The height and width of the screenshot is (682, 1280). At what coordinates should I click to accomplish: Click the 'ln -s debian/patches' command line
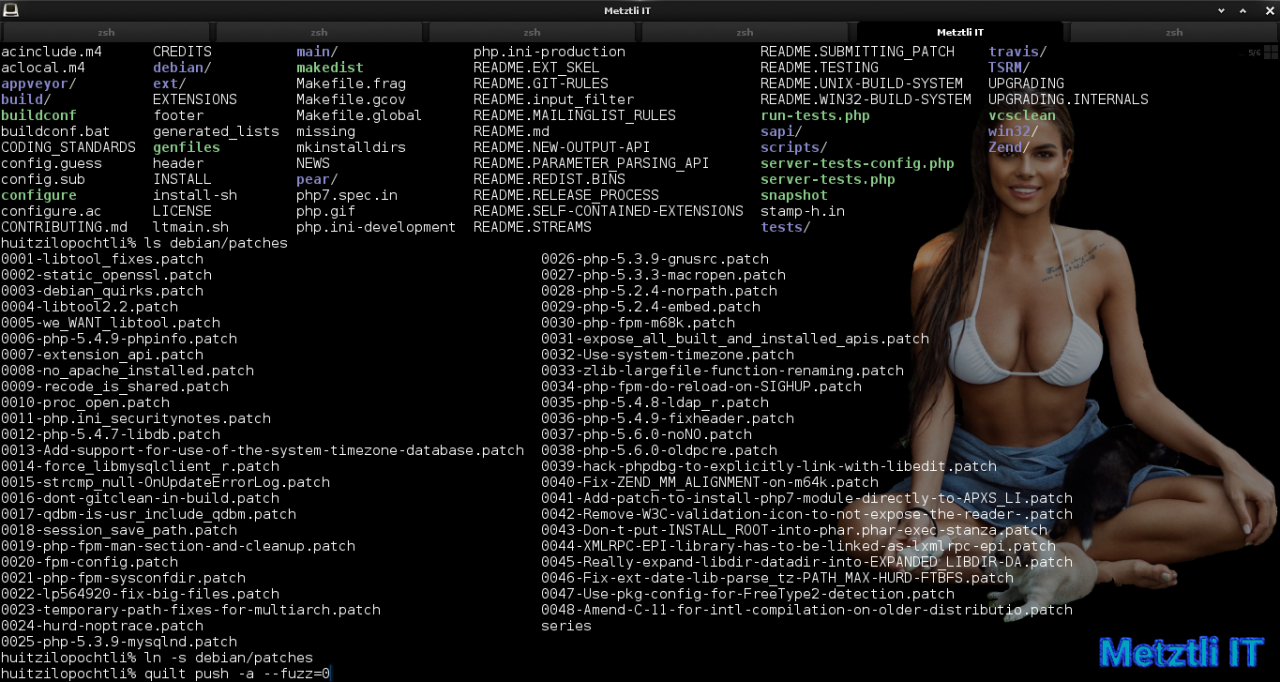pos(157,658)
